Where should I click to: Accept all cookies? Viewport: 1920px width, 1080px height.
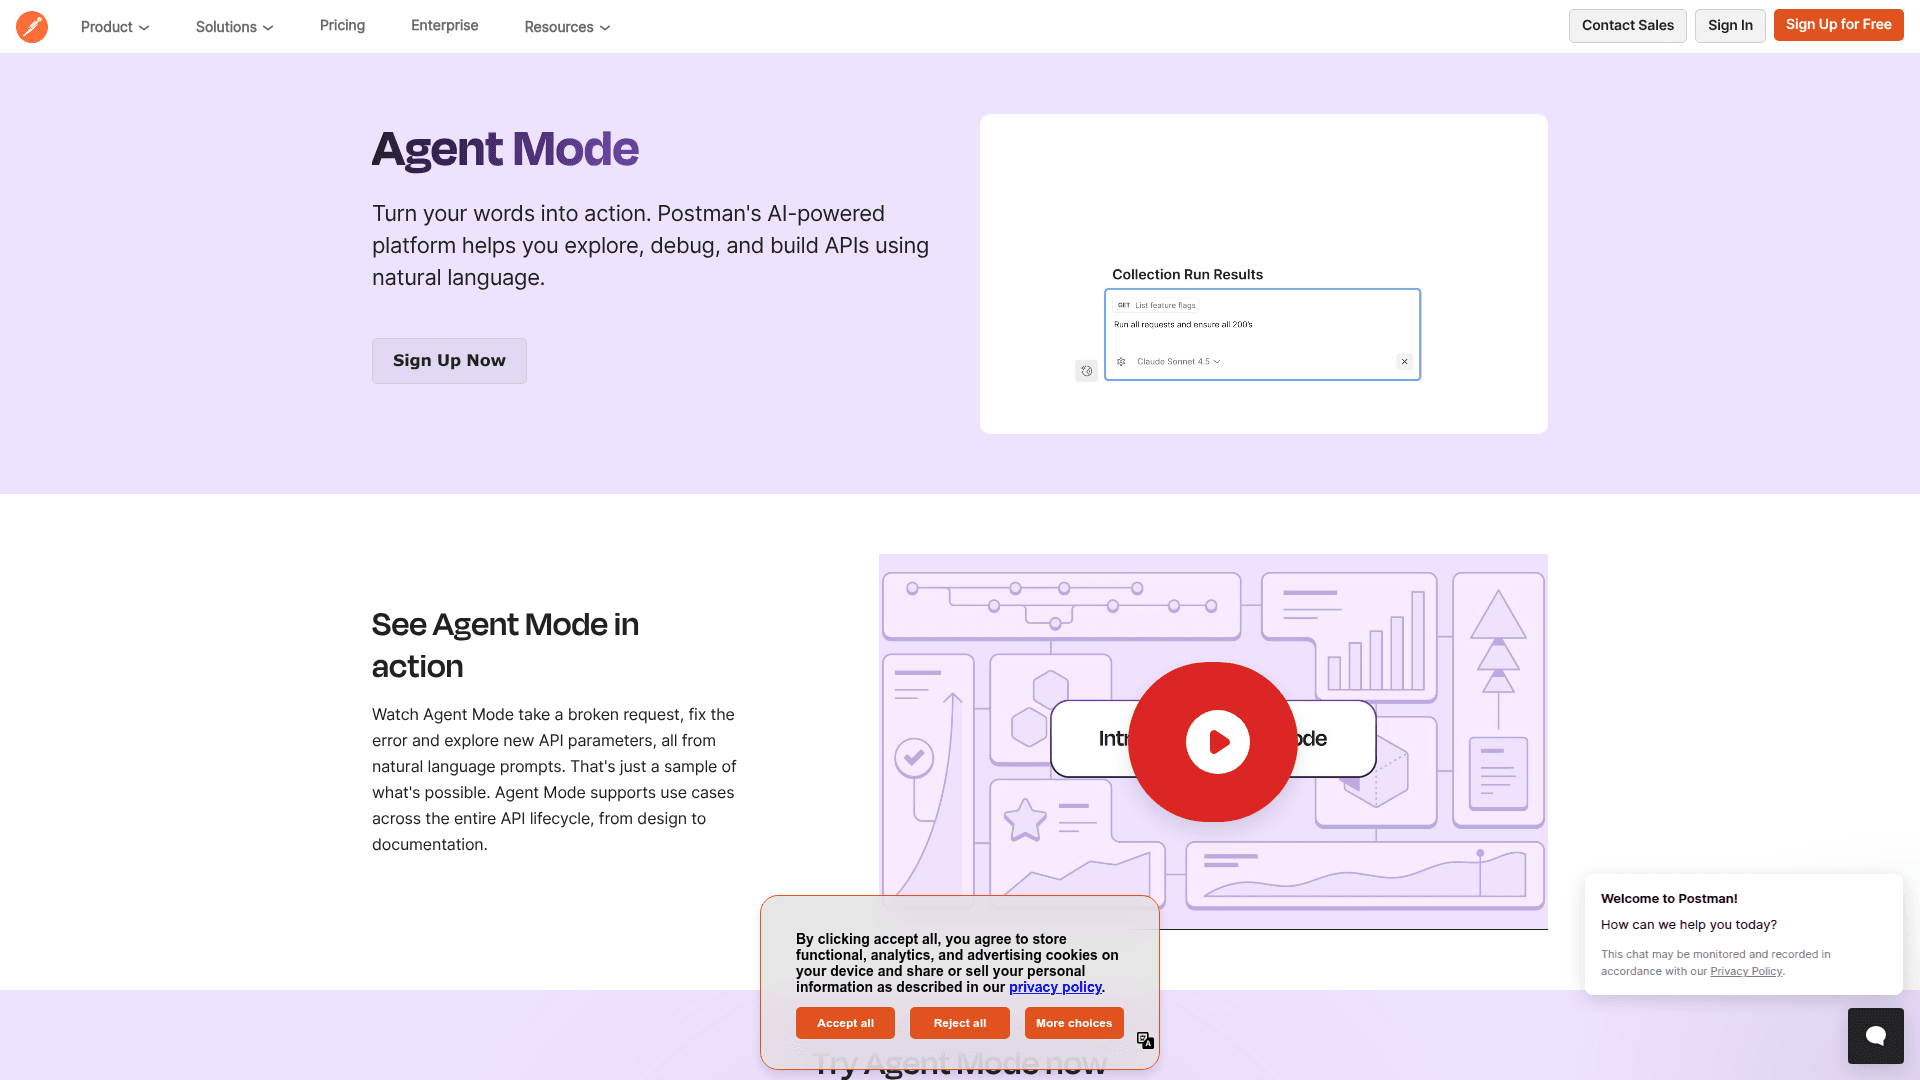point(845,1023)
